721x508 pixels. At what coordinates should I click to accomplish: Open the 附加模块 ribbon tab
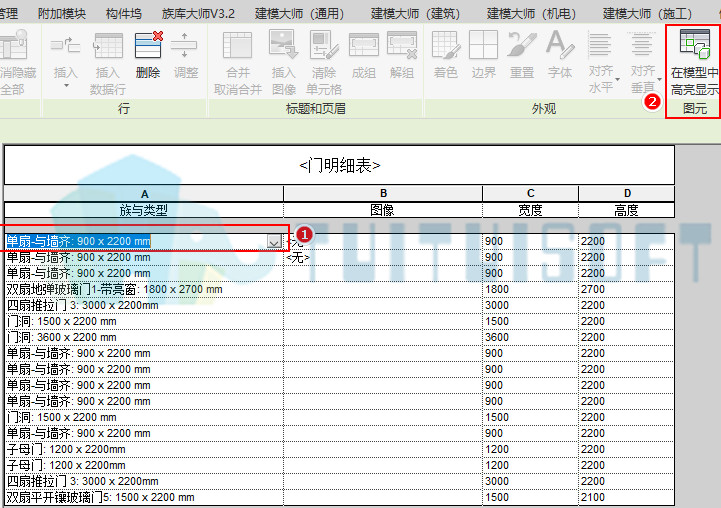click(x=62, y=13)
